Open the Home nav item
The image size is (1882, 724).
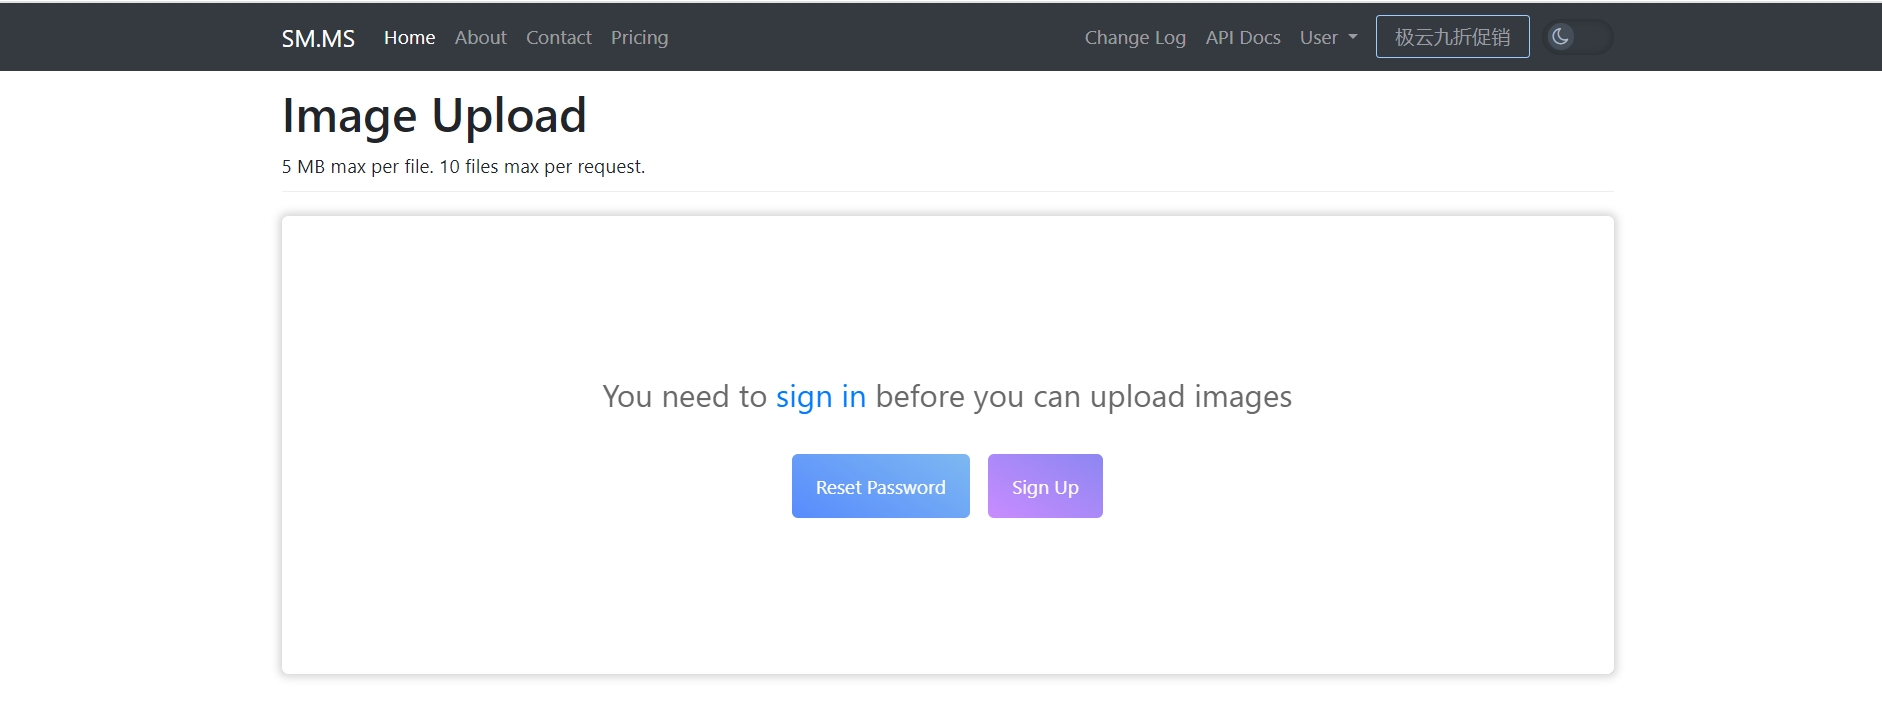pyautogui.click(x=409, y=37)
